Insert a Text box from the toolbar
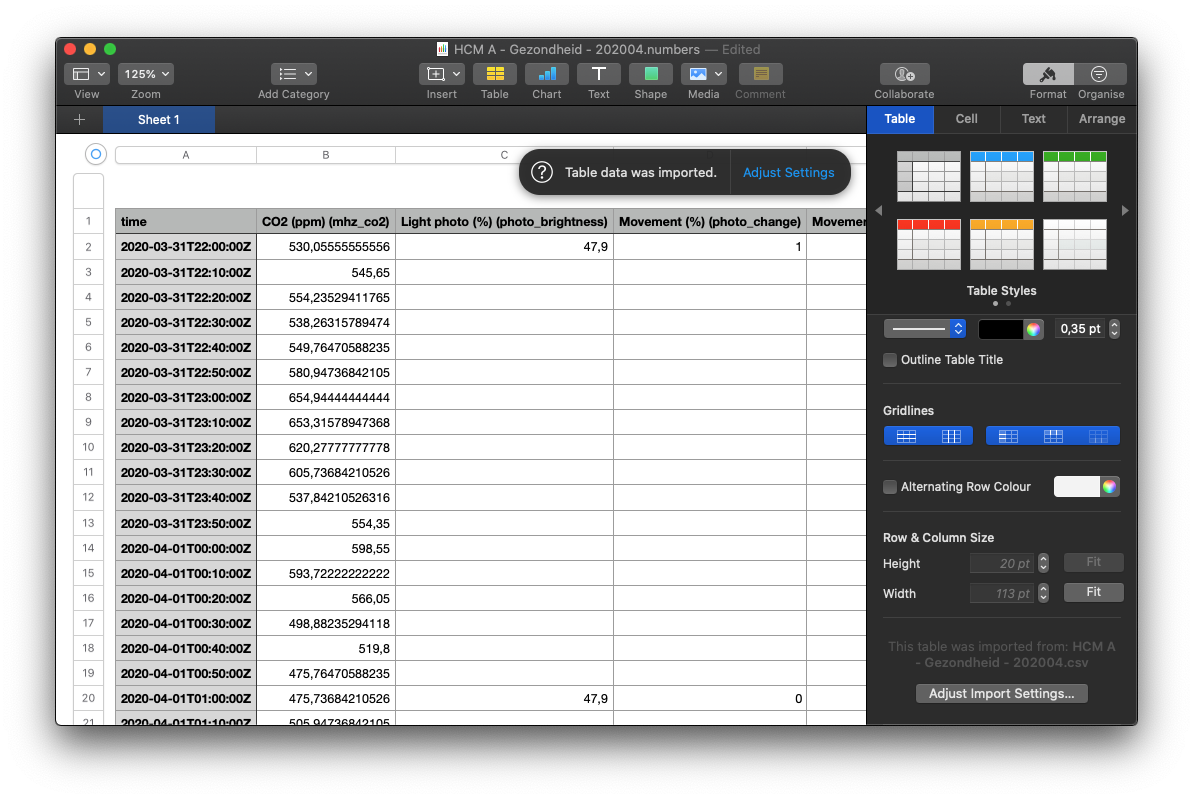The height and width of the screenshot is (799, 1193). (x=598, y=74)
